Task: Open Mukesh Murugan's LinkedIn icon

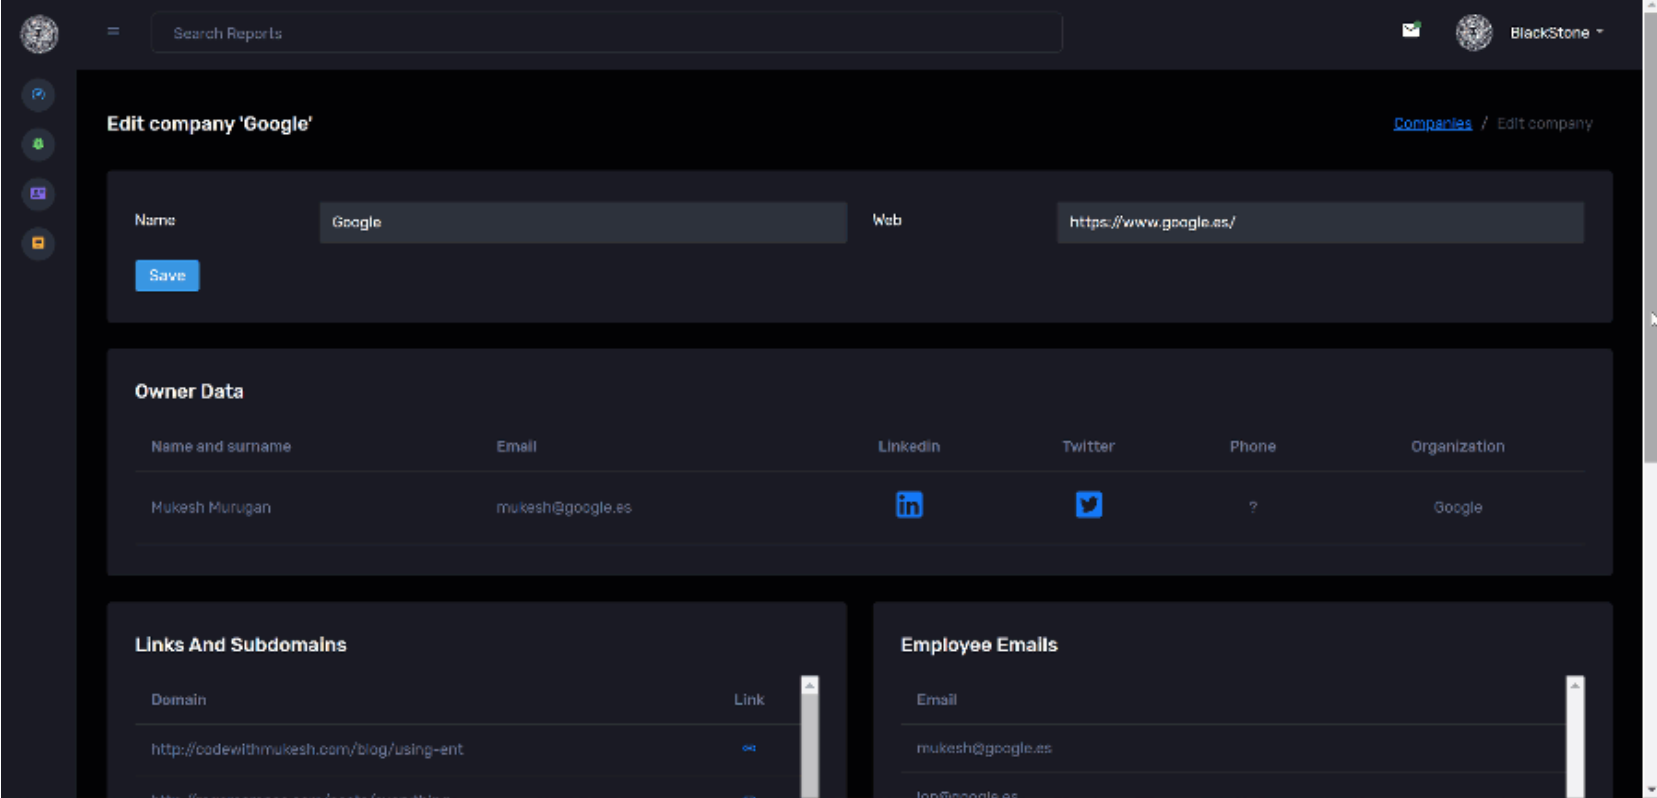Action: pos(909,505)
